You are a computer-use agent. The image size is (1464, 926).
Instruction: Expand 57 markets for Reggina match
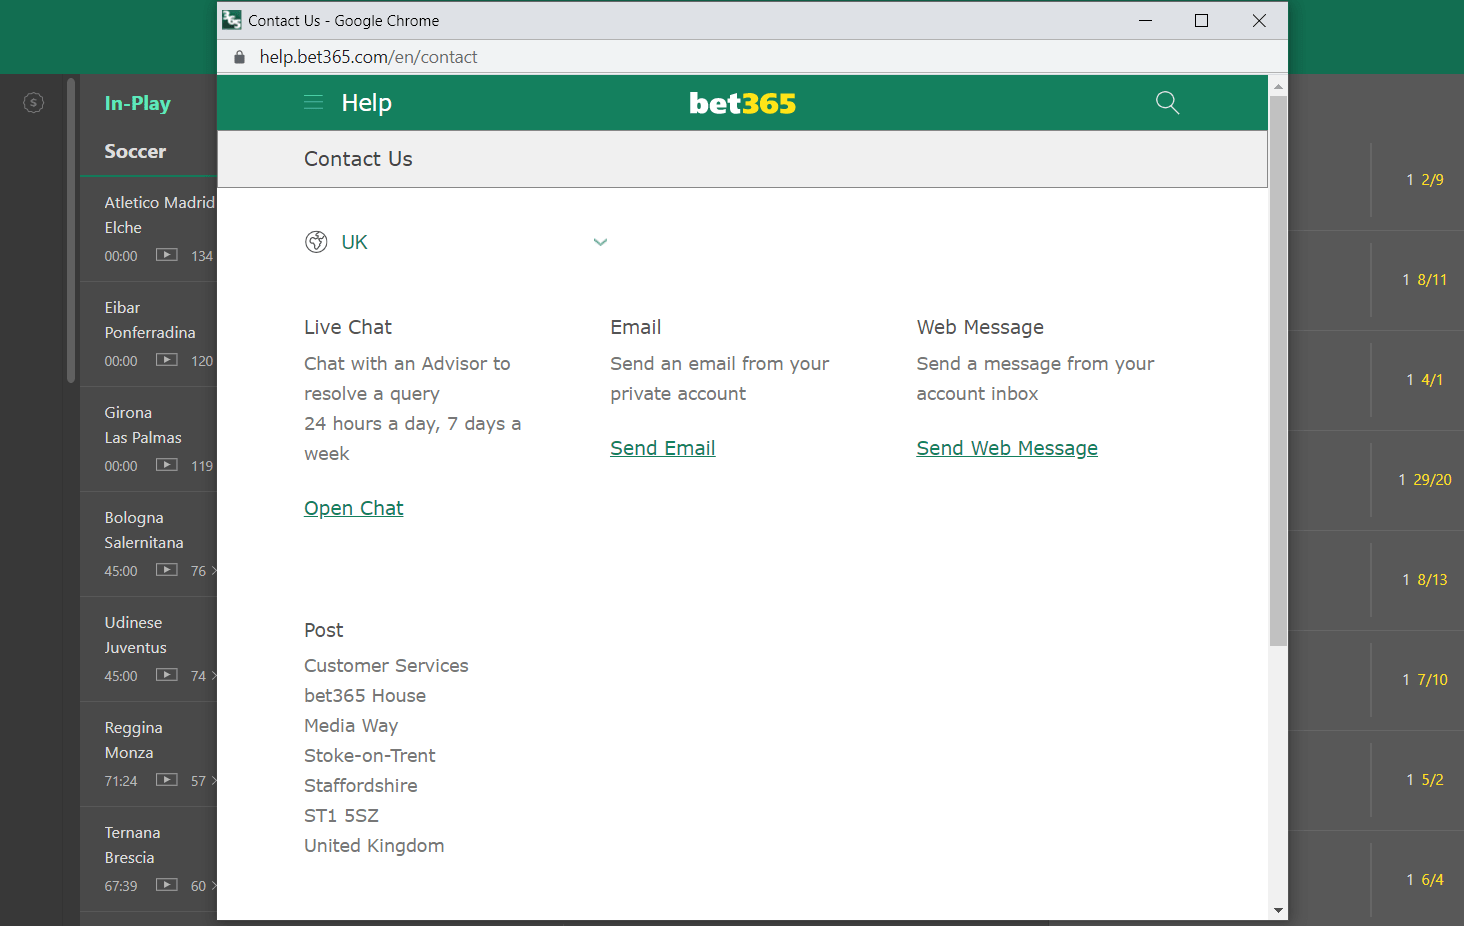203,781
